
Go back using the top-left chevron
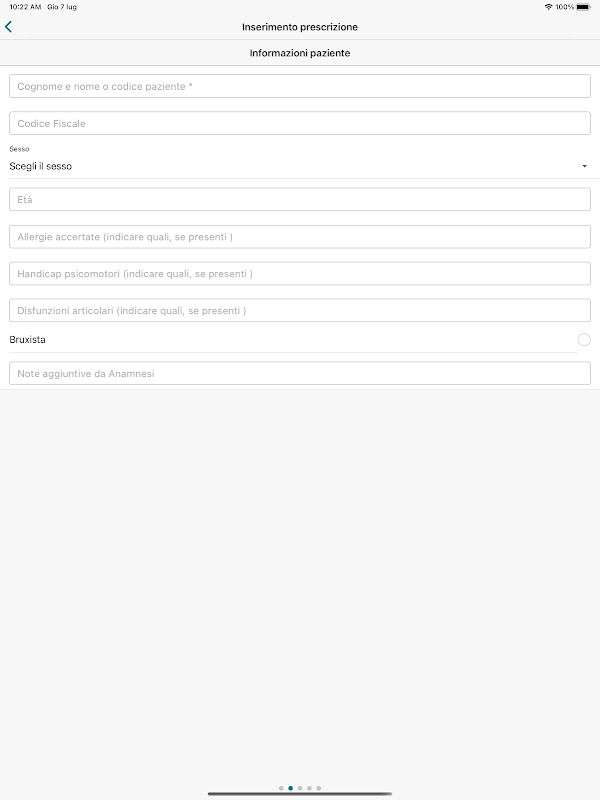(9, 27)
